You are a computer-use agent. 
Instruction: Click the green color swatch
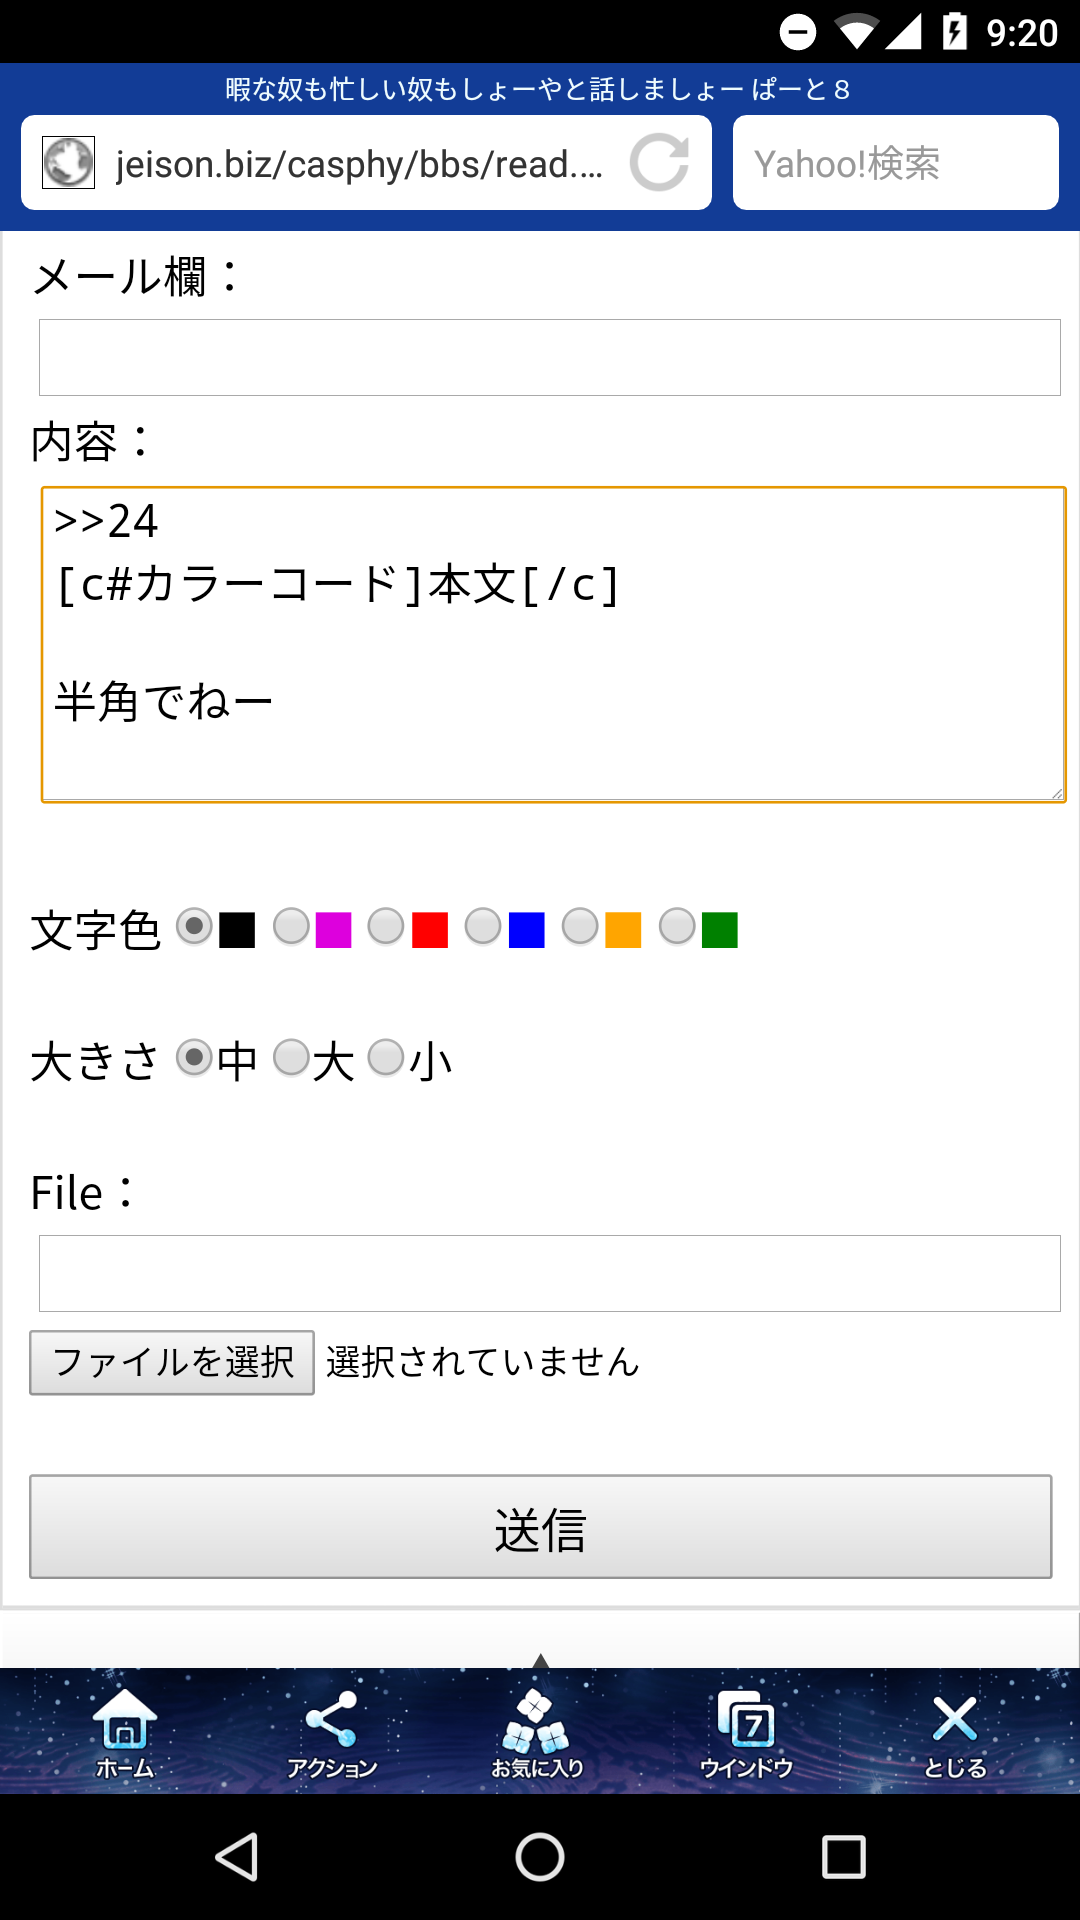coord(719,930)
